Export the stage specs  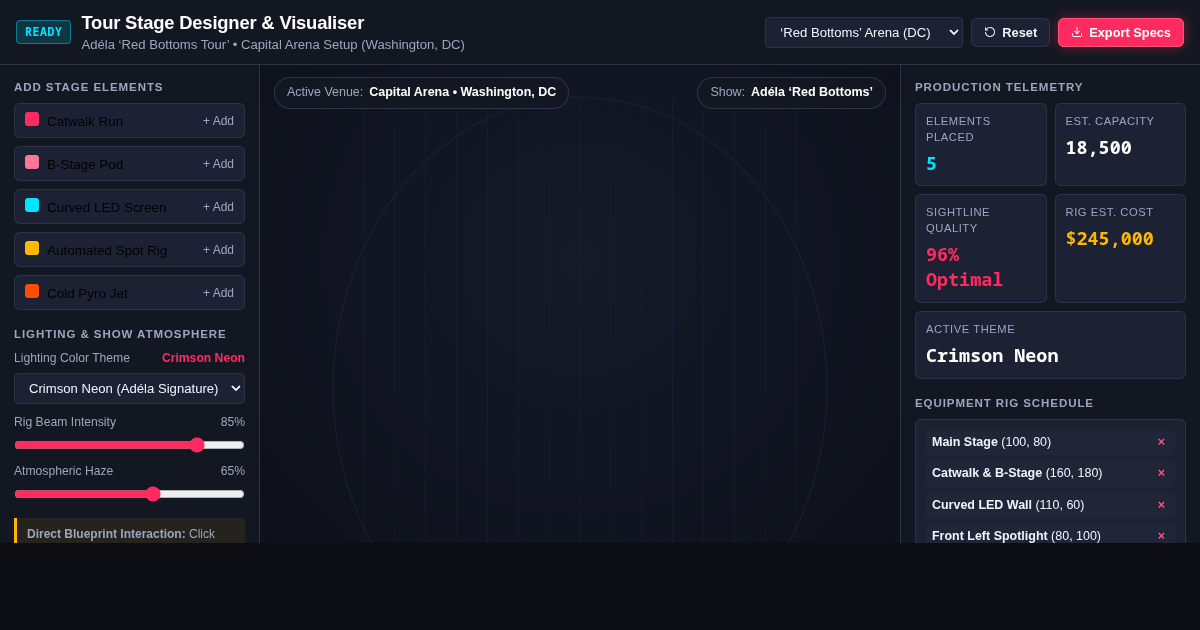pos(1121,32)
